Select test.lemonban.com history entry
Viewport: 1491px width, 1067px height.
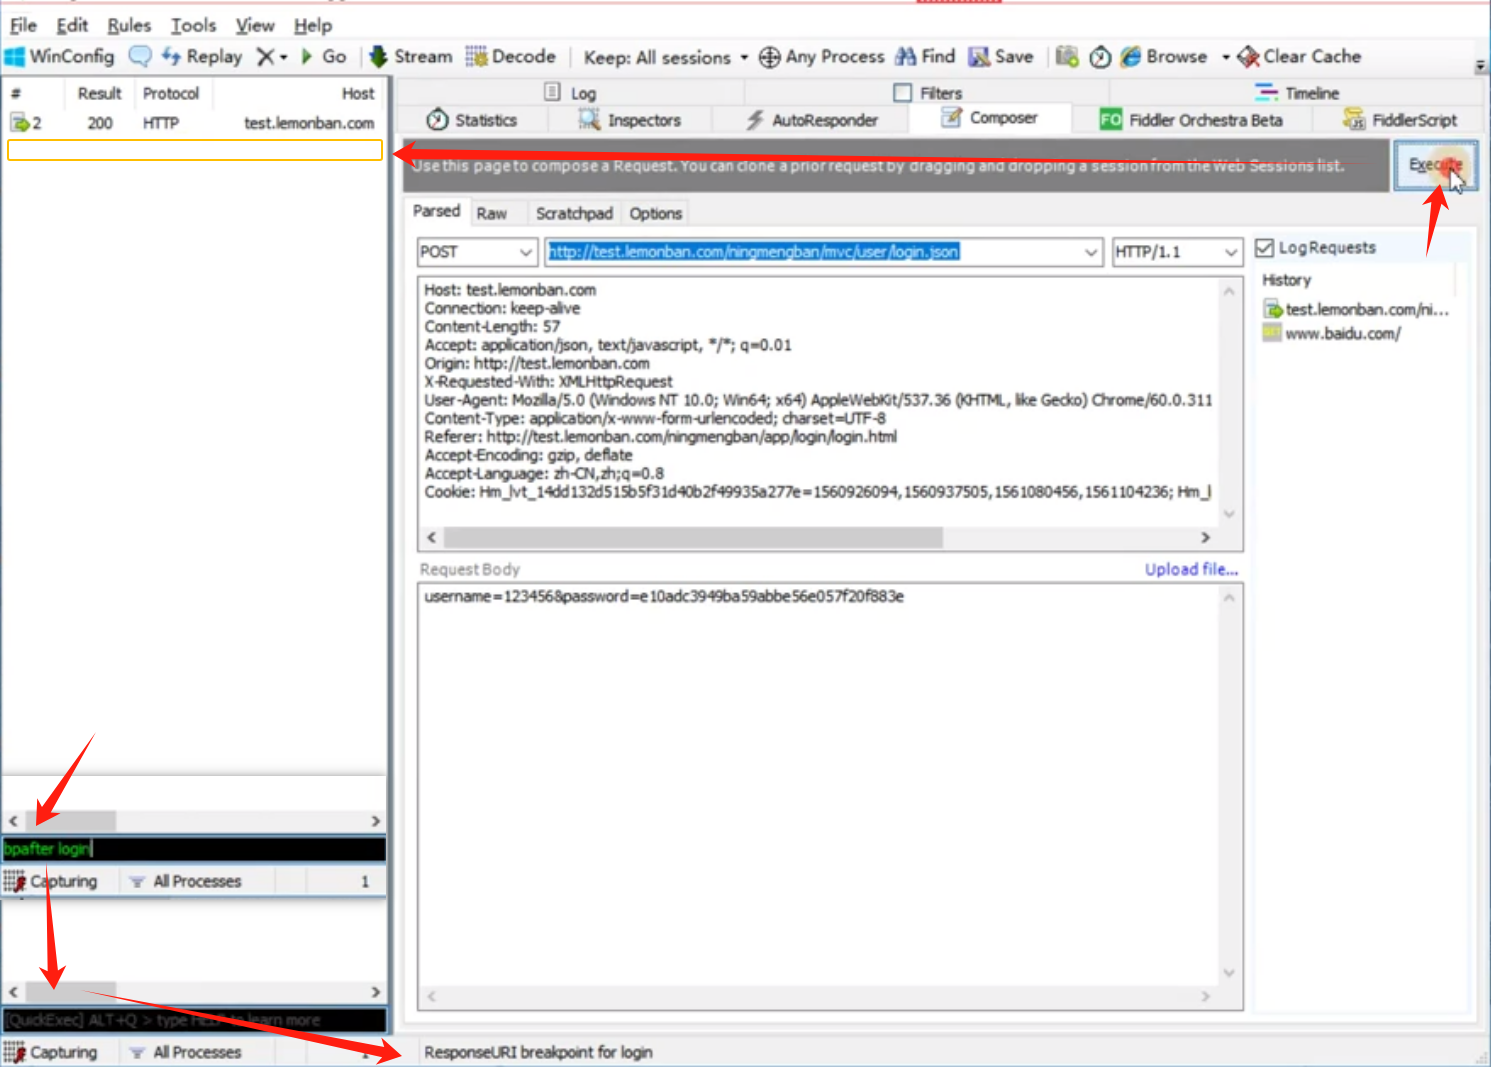[x=1356, y=309]
